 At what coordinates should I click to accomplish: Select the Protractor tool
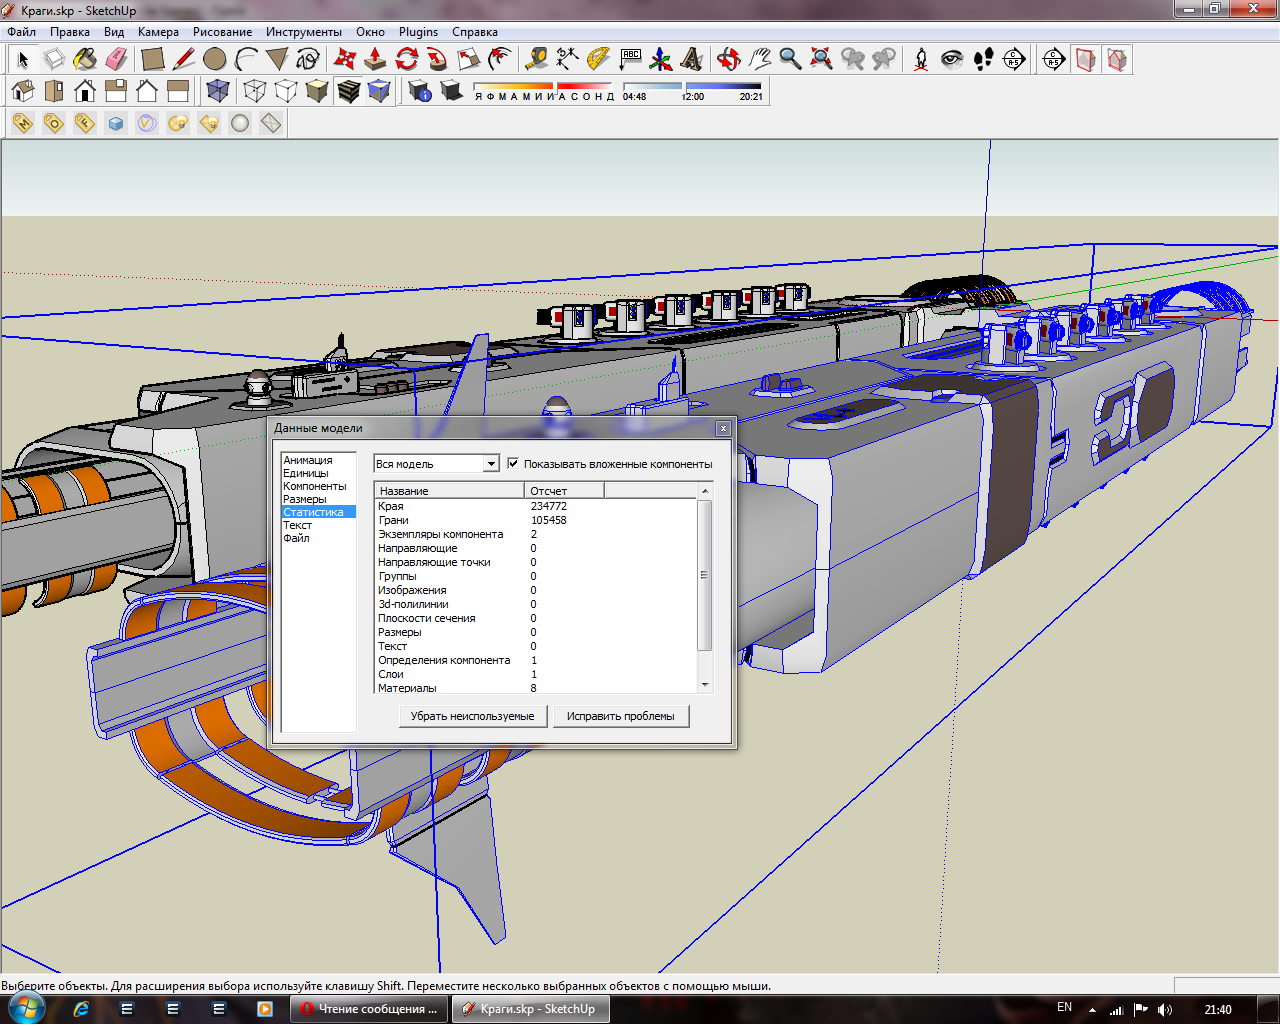598,59
